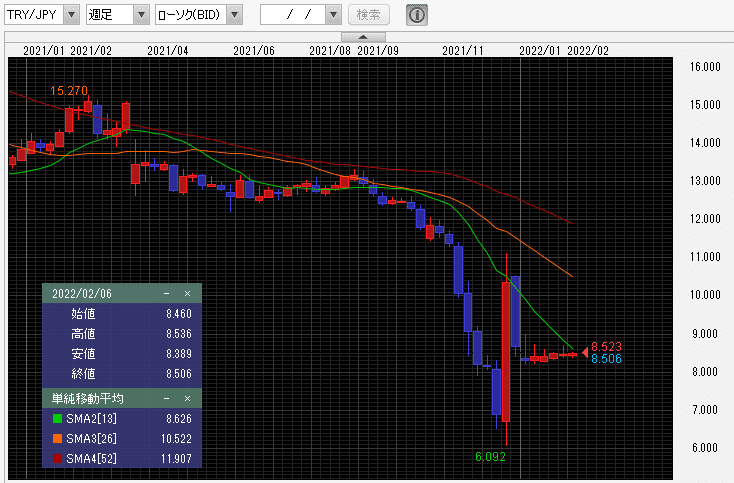Click the SMA4[52] value 11.907
Screen dimensions: 734x483
point(176,459)
